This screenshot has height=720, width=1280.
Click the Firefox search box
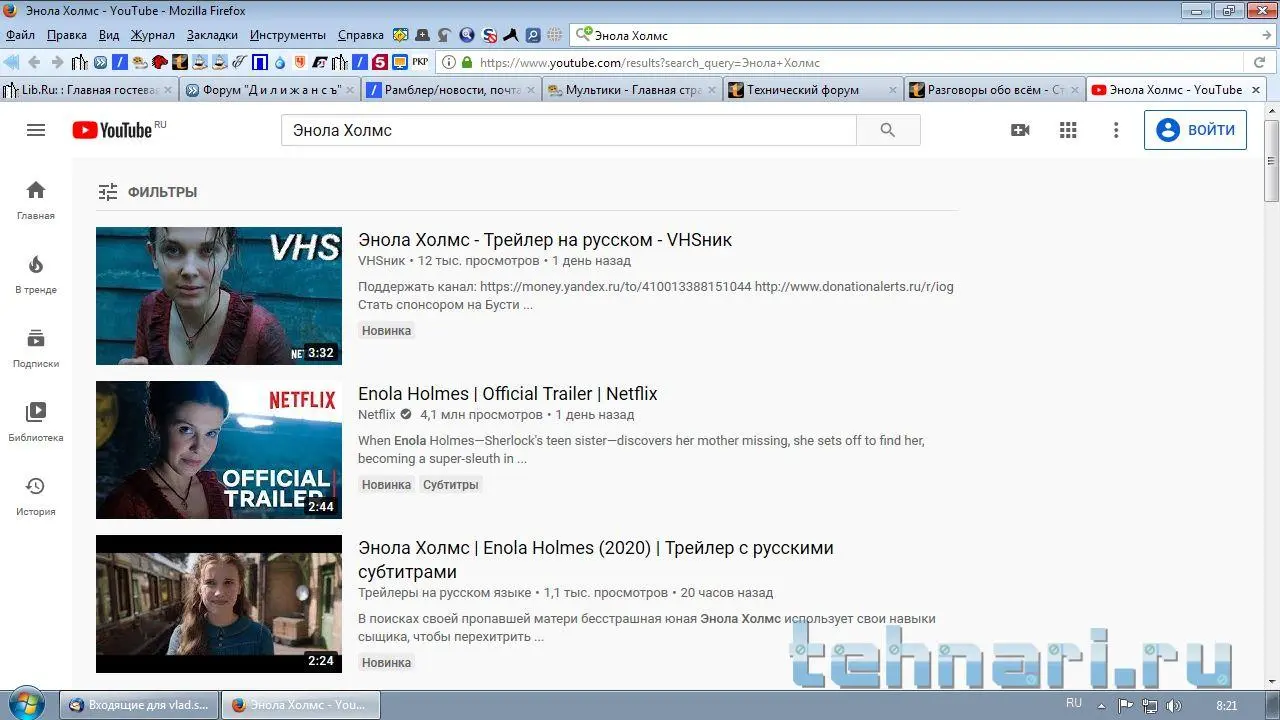920,35
